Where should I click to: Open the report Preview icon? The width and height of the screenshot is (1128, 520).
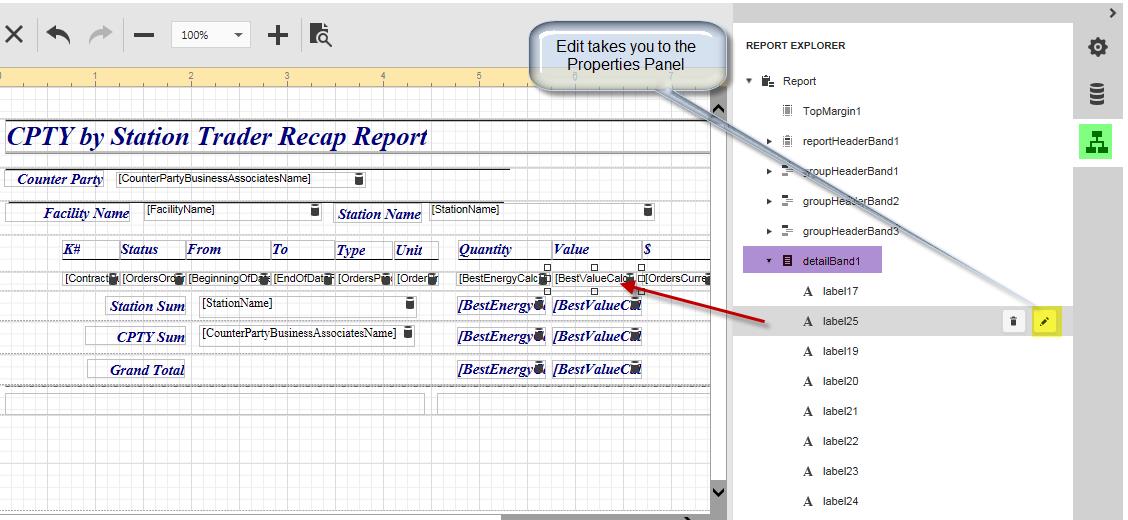[320, 35]
